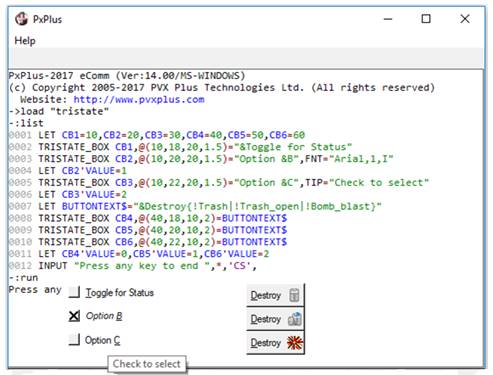Maximize the PxPlus window
The image size is (493, 375).
pos(426,19)
